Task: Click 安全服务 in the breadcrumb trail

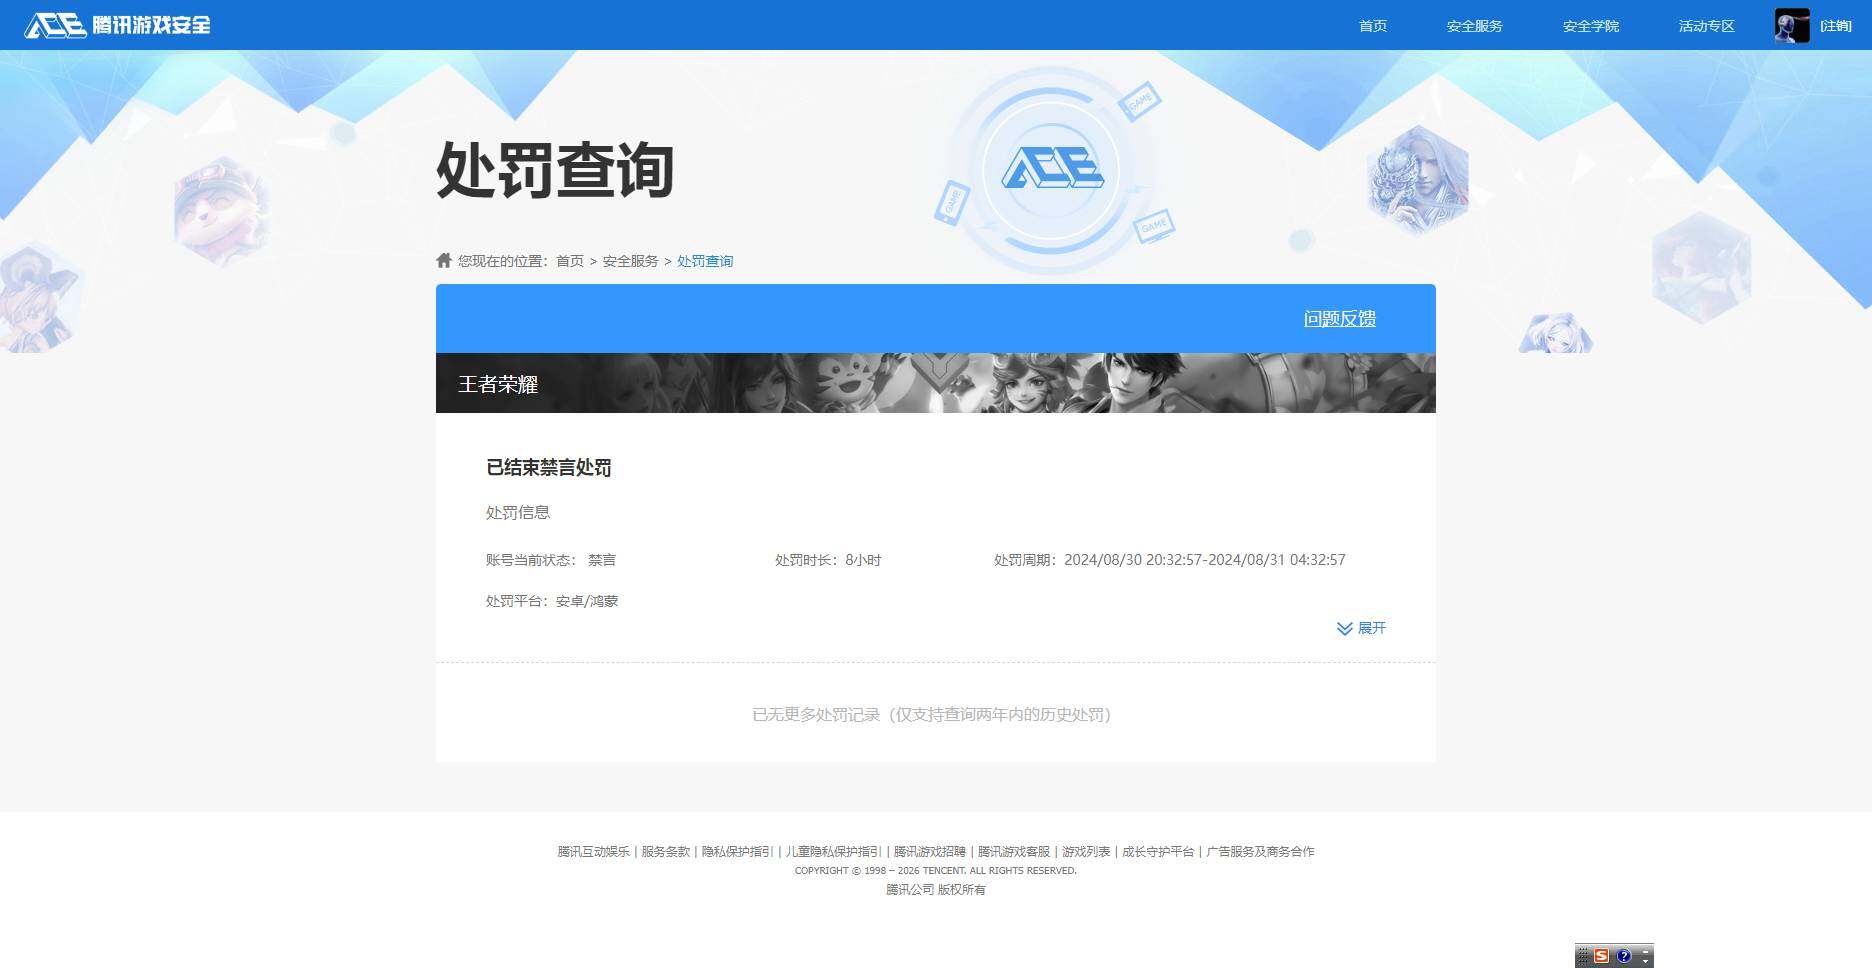Action: click(630, 260)
